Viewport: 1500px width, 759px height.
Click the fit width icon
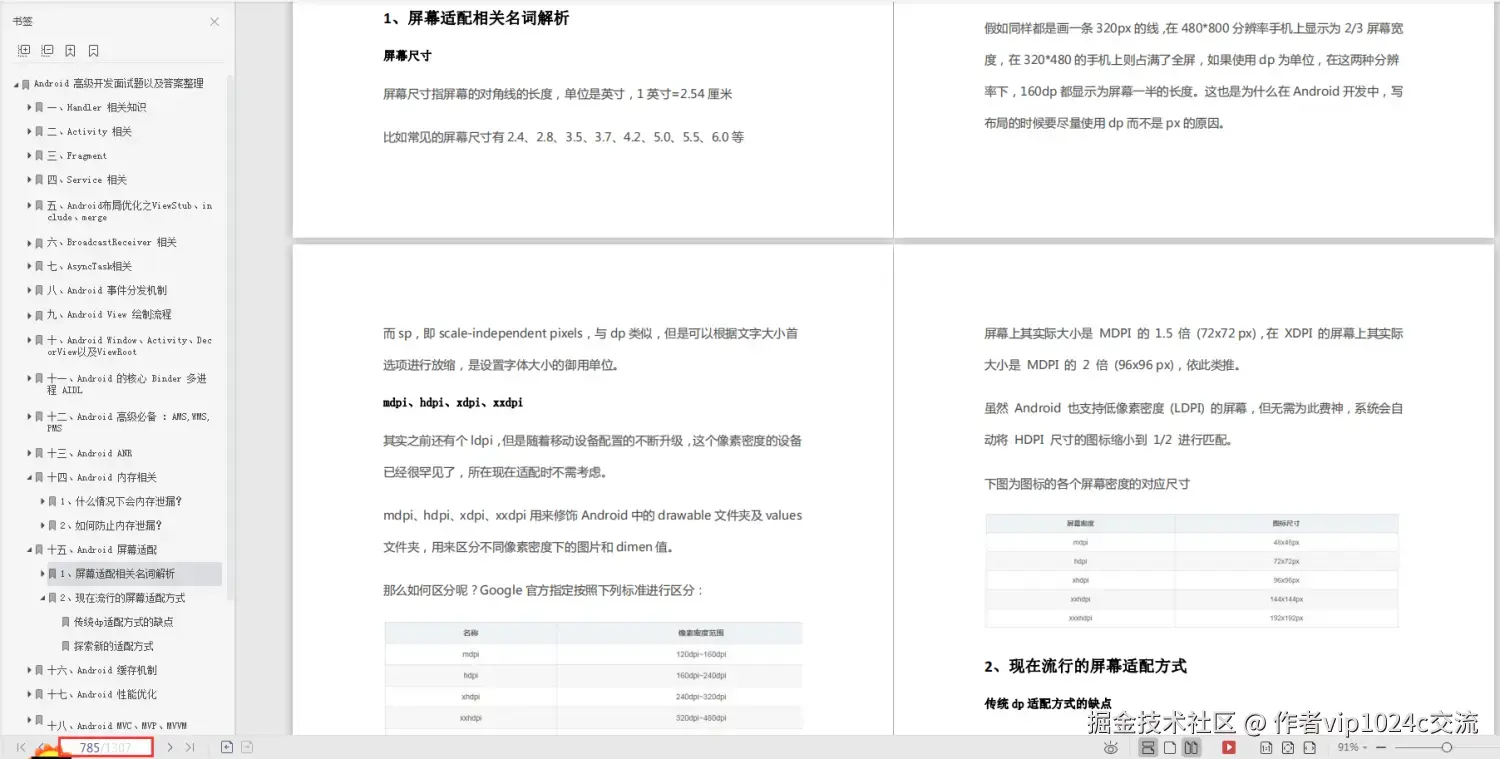(1310, 747)
